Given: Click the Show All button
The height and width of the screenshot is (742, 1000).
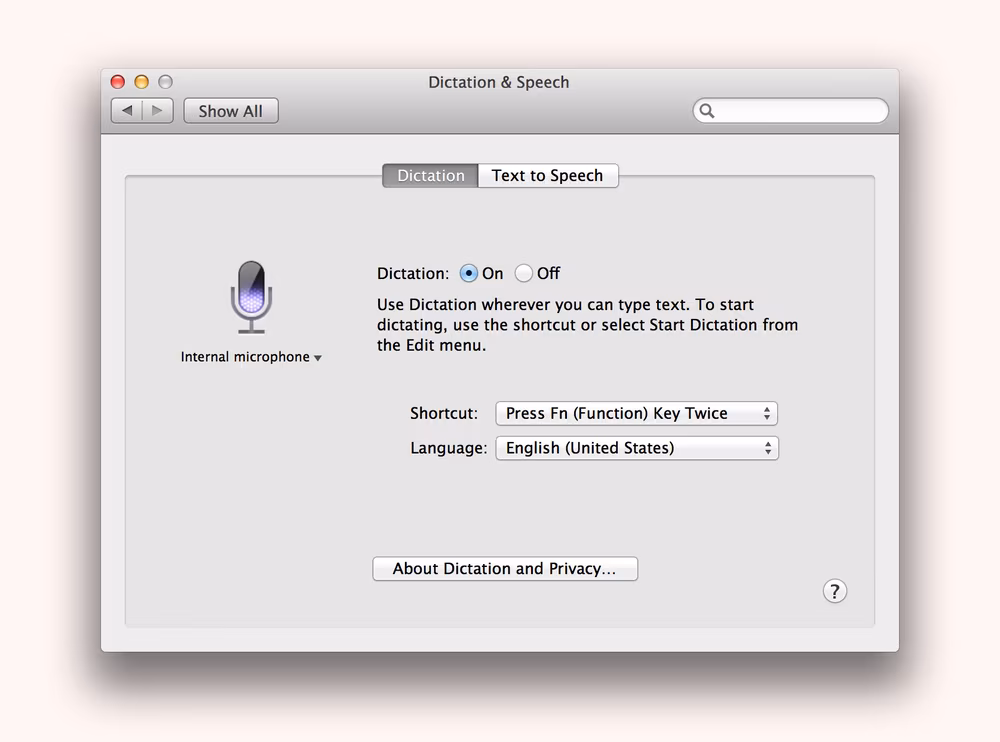Looking at the screenshot, I should (231, 111).
